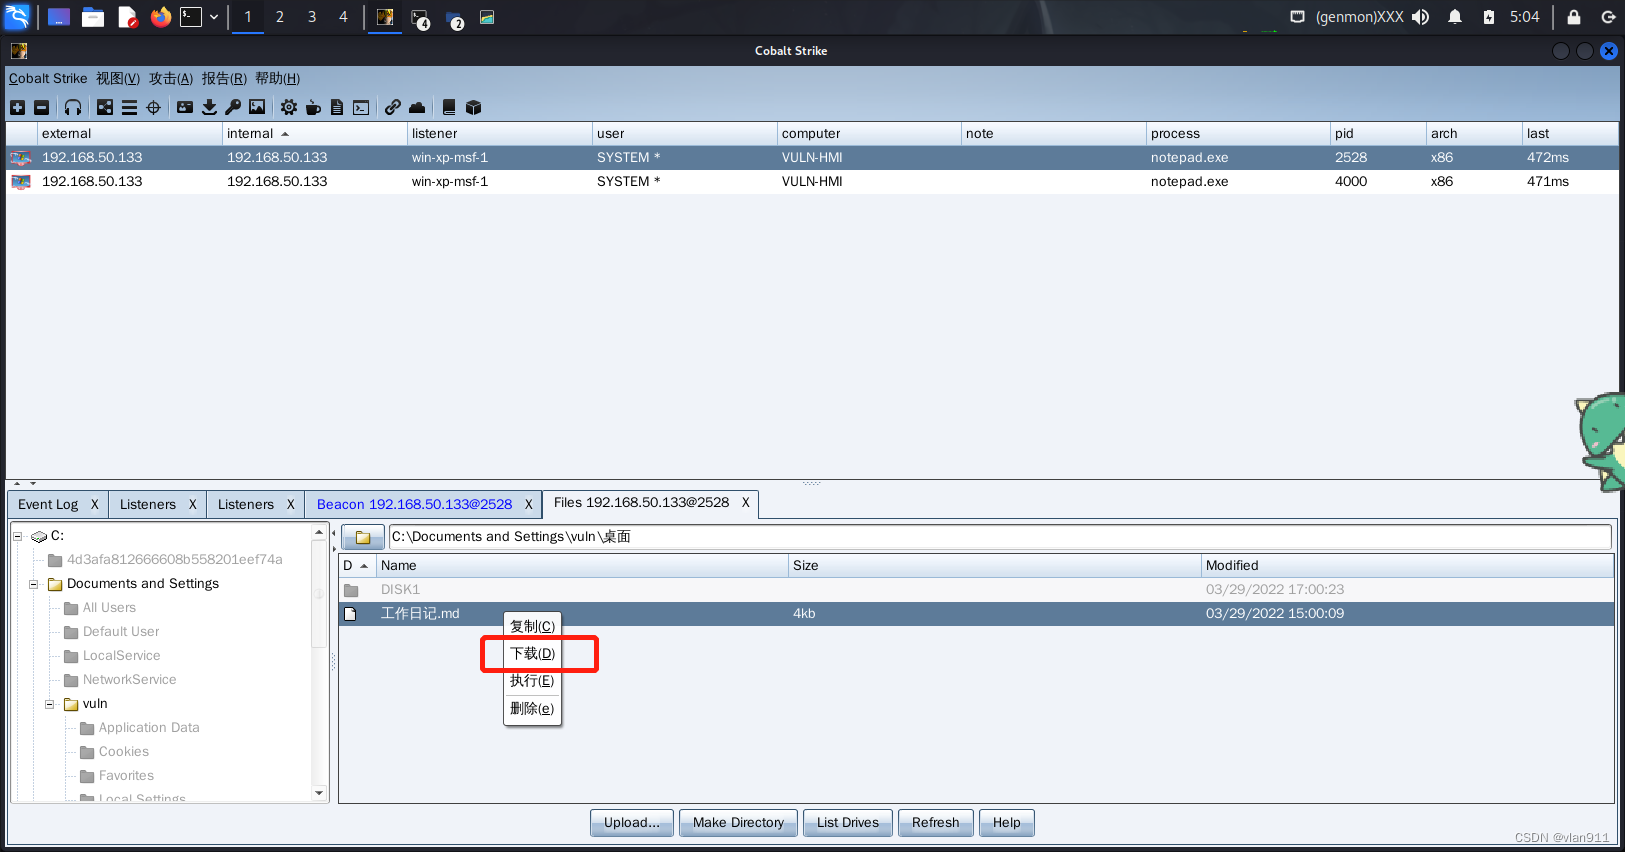
Task: Choose 删除(e) from the context menu
Action: [532, 708]
